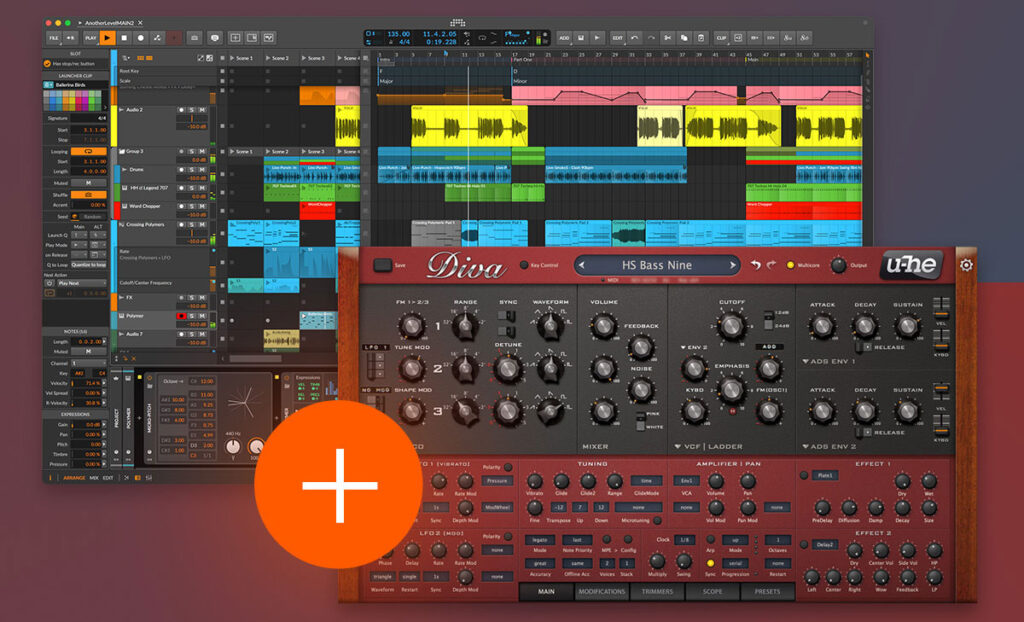Click the briefcase icon in Bitwig toolbar
Screen dimensions: 1024x622
(x=195, y=38)
